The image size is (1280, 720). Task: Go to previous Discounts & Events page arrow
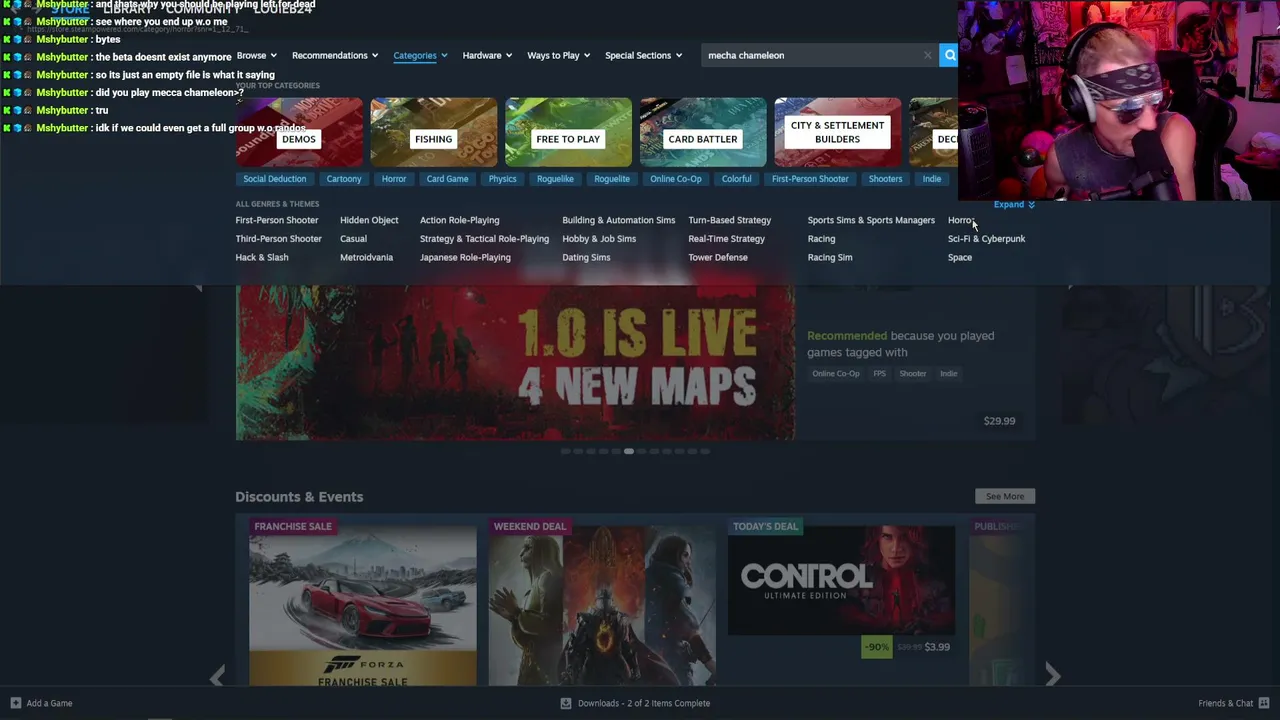tap(217, 676)
